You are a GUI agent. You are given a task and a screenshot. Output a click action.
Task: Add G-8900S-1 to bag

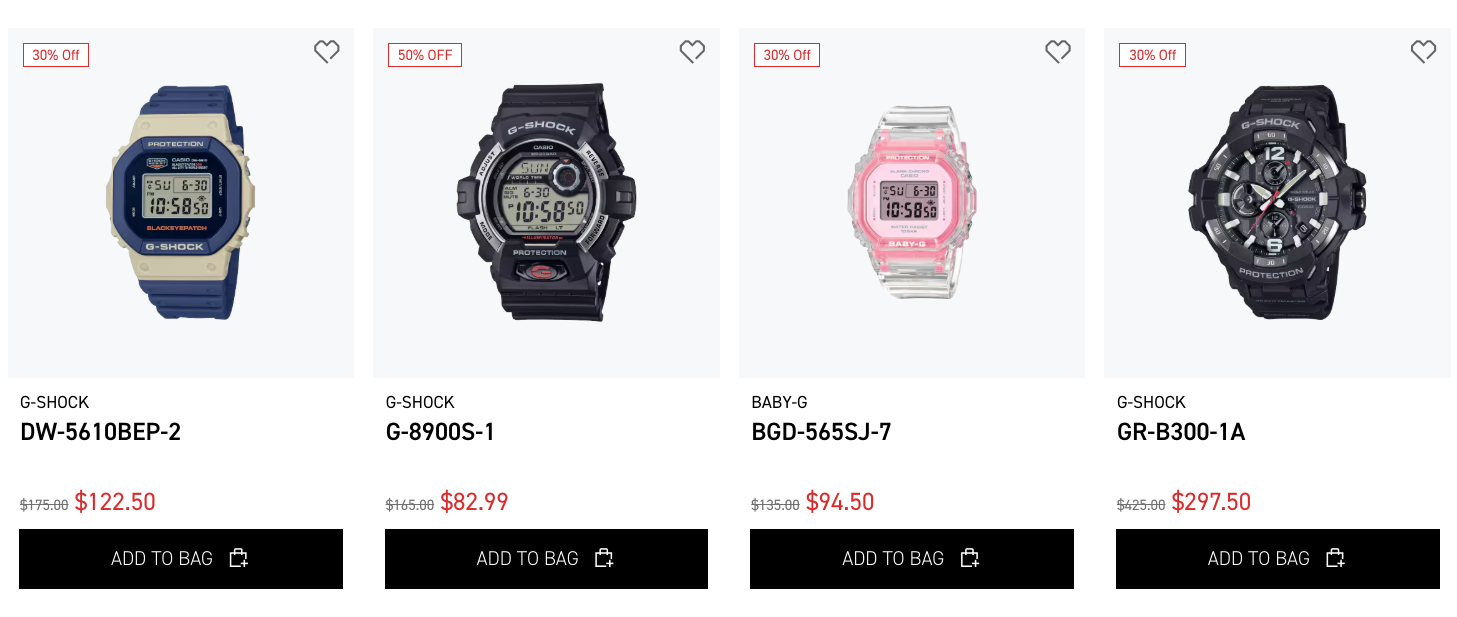click(546, 559)
